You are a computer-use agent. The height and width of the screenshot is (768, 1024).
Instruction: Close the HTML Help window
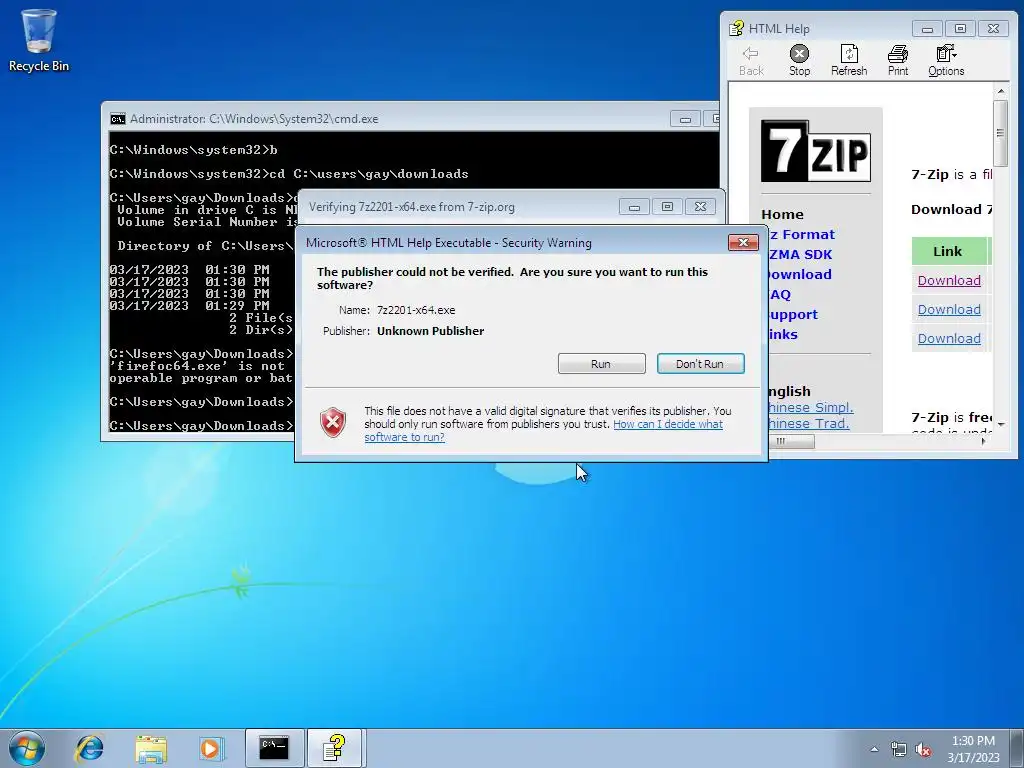[x=993, y=29]
